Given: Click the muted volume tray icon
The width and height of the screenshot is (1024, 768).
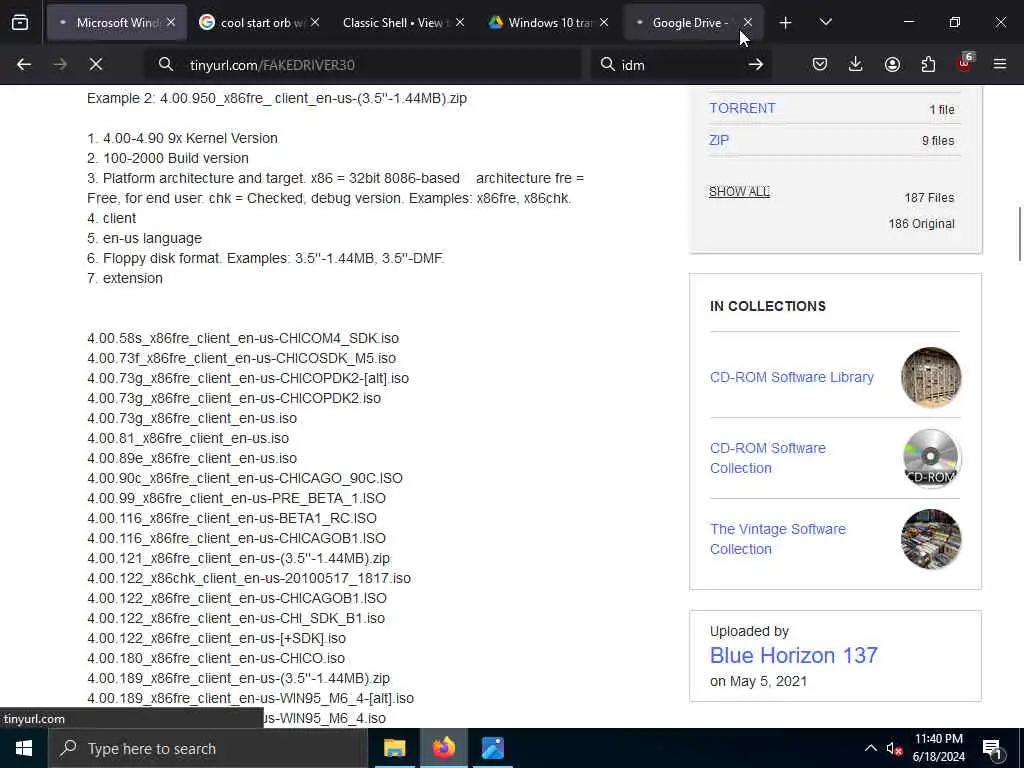Looking at the screenshot, I should point(894,748).
